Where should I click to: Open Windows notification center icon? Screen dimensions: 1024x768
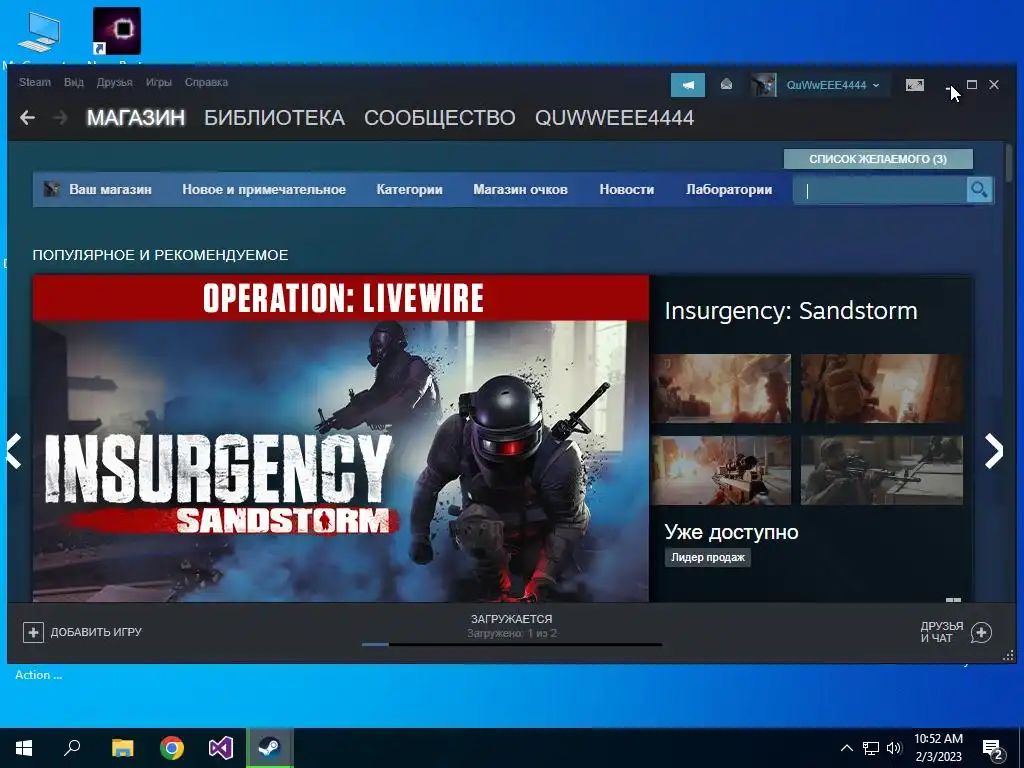(993, 749)
